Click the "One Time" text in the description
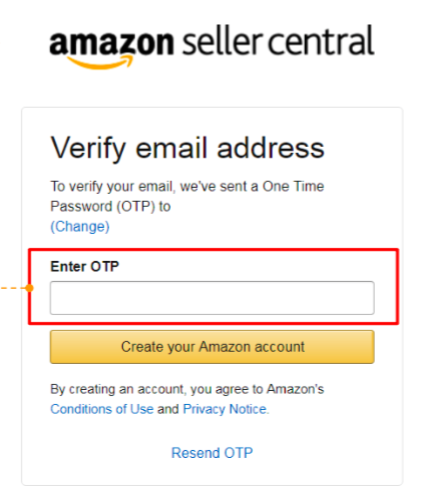The height and width of the screenshot is (496, 421). pyautogui.click(x=293, y=186)
